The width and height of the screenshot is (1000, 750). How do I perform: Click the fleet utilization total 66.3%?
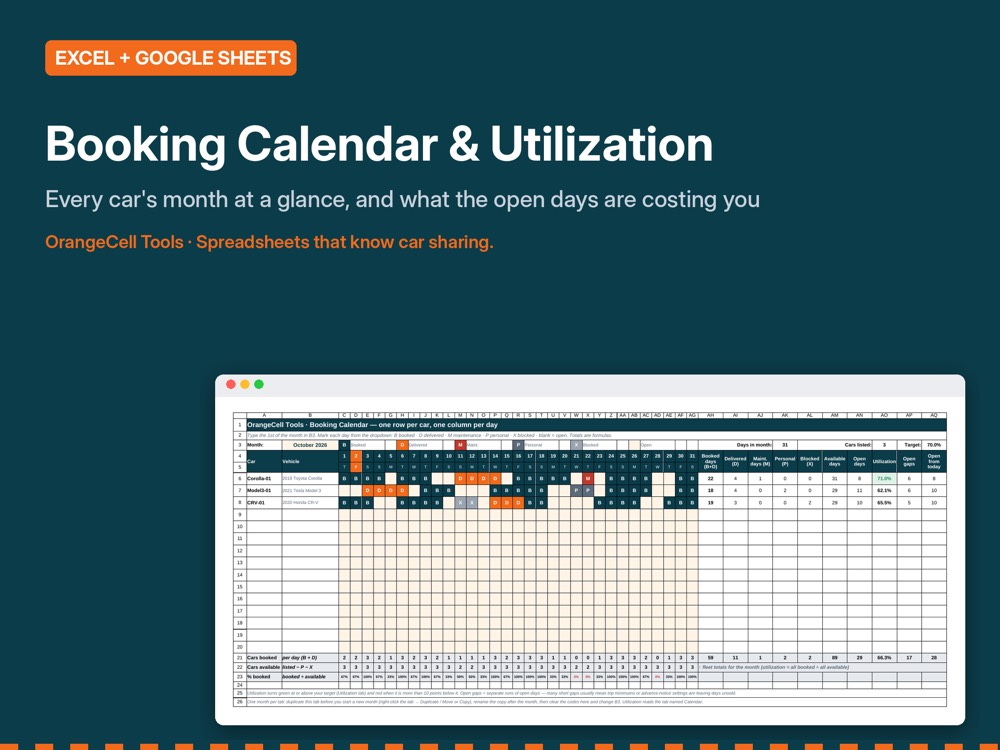point(884,658)
